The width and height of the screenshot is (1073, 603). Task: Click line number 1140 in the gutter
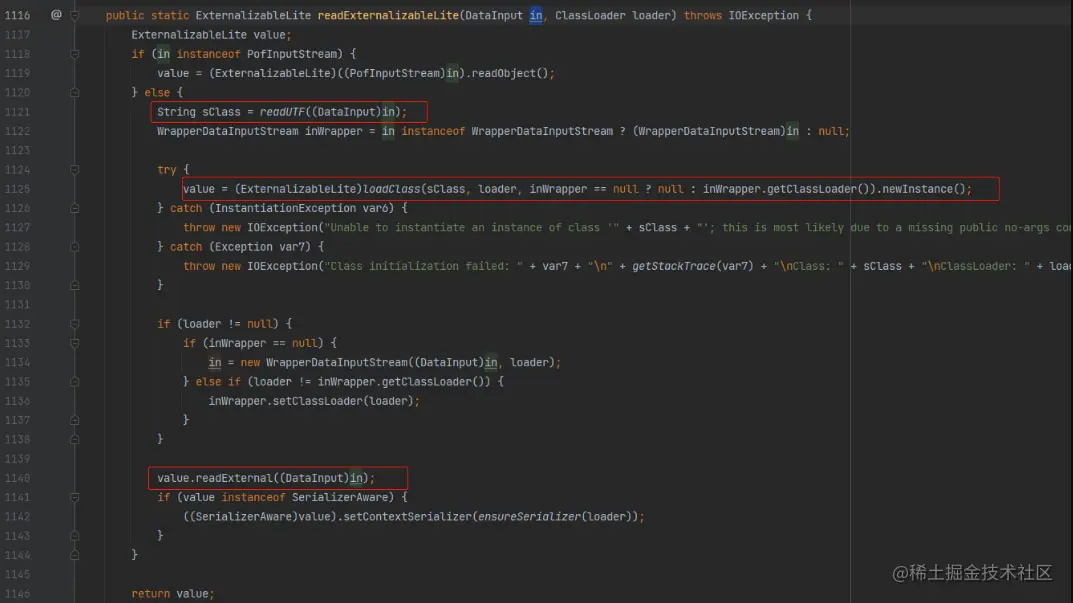pyautogui.click(x=17, y=478)
